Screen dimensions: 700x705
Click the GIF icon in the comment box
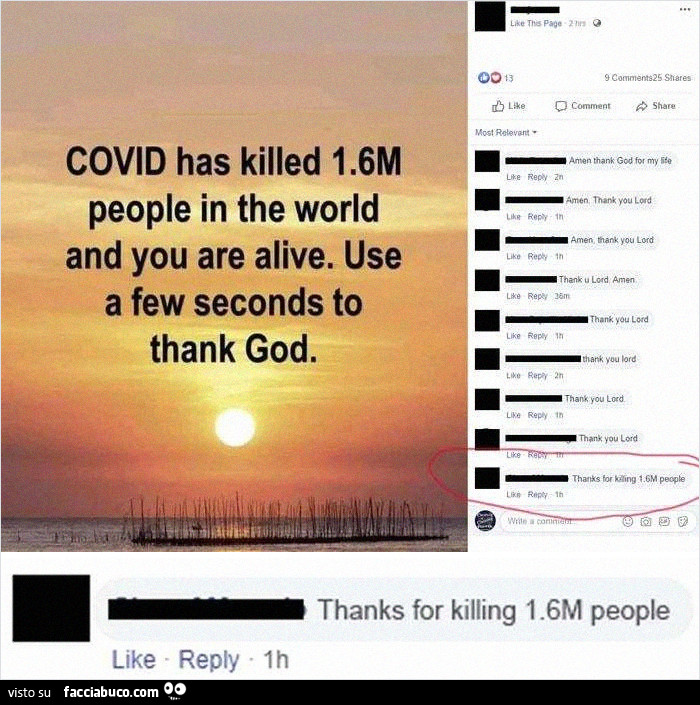[x=664, y=521]
